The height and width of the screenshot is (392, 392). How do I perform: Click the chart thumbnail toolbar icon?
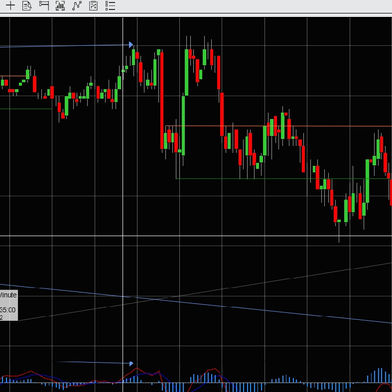coord(94,6)
